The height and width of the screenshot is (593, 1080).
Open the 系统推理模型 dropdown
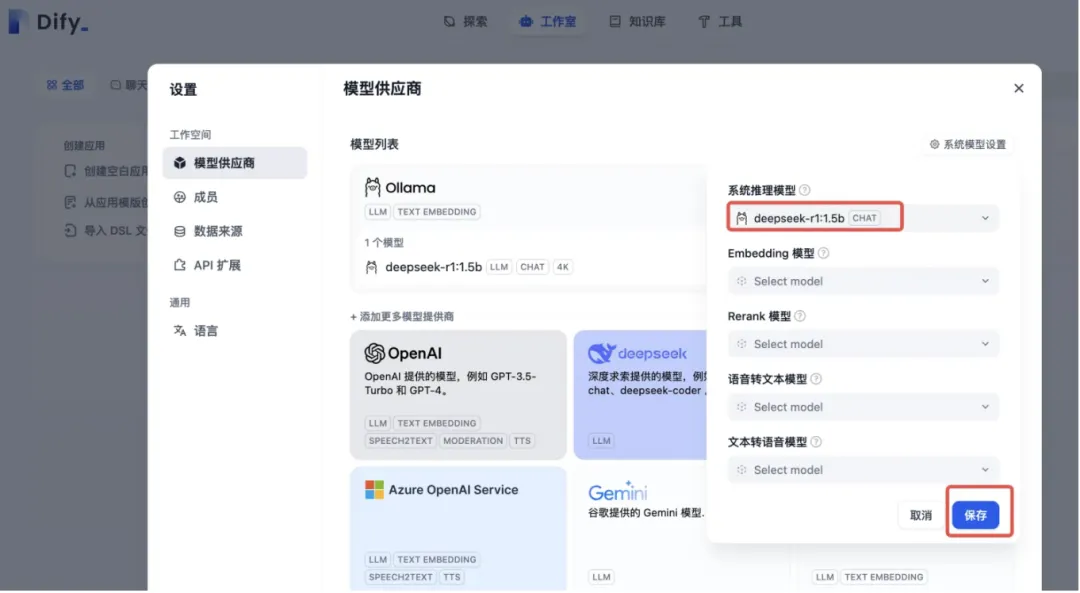(863, 218)
